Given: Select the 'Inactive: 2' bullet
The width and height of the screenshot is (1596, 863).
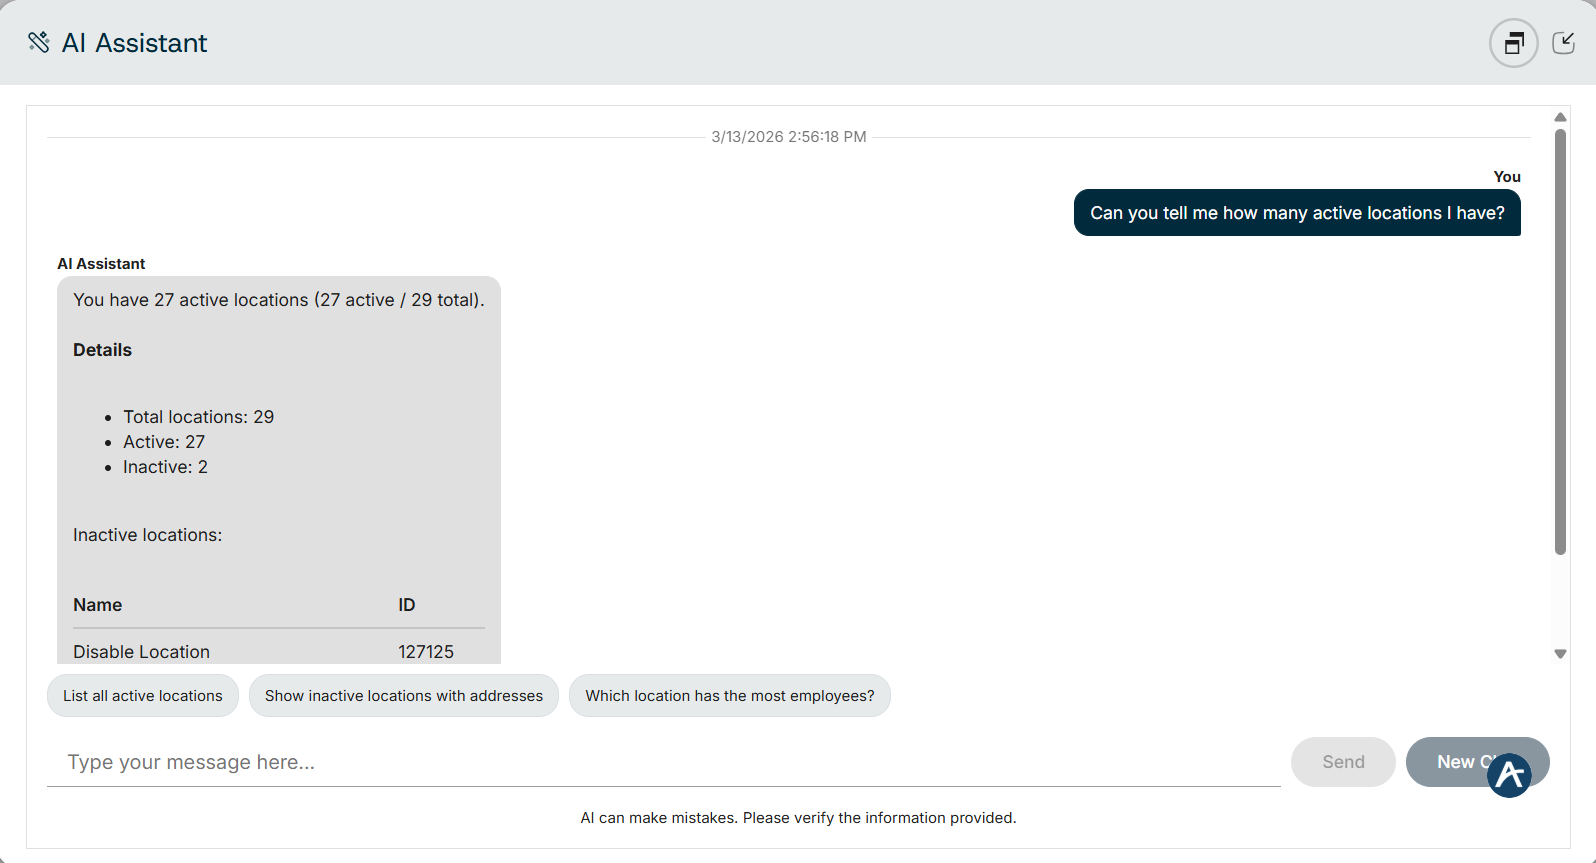Looking at the screenshot, I should coord(165,467).
